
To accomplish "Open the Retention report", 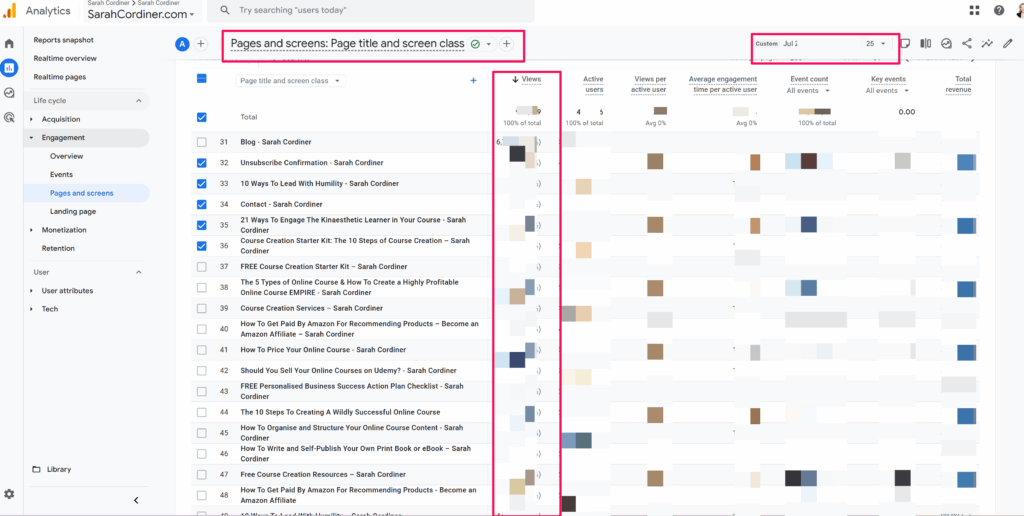I will pyautogui.click(x=58, y=248).
